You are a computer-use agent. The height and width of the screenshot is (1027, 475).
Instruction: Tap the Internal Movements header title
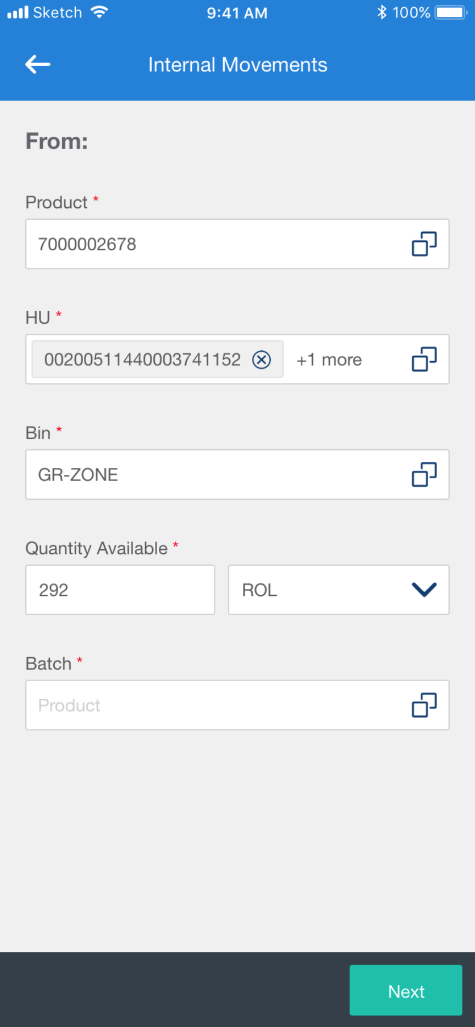coord(238,65)
